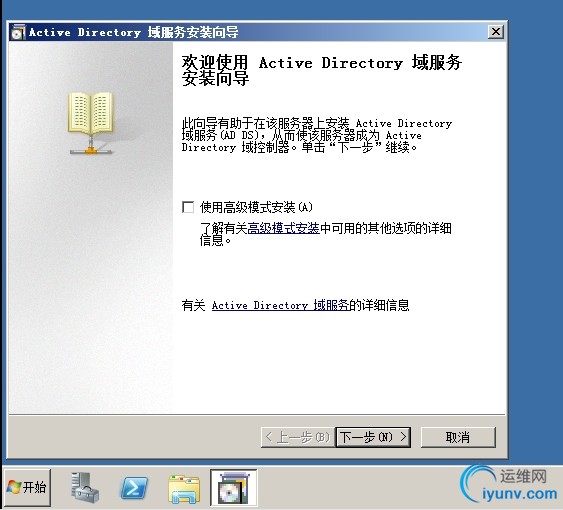Click the disabled 上一步(B) button
This screenshot has height=510, width=563.
298,437
